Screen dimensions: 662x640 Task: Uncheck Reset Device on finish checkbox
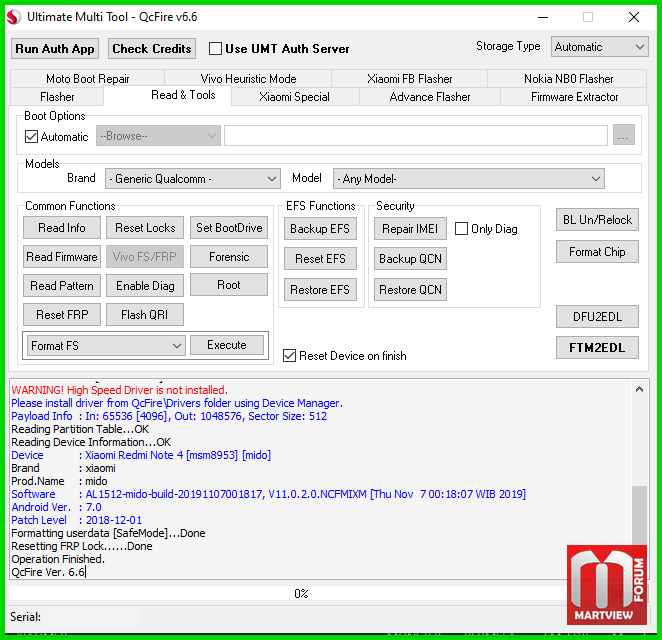[289, 355]
